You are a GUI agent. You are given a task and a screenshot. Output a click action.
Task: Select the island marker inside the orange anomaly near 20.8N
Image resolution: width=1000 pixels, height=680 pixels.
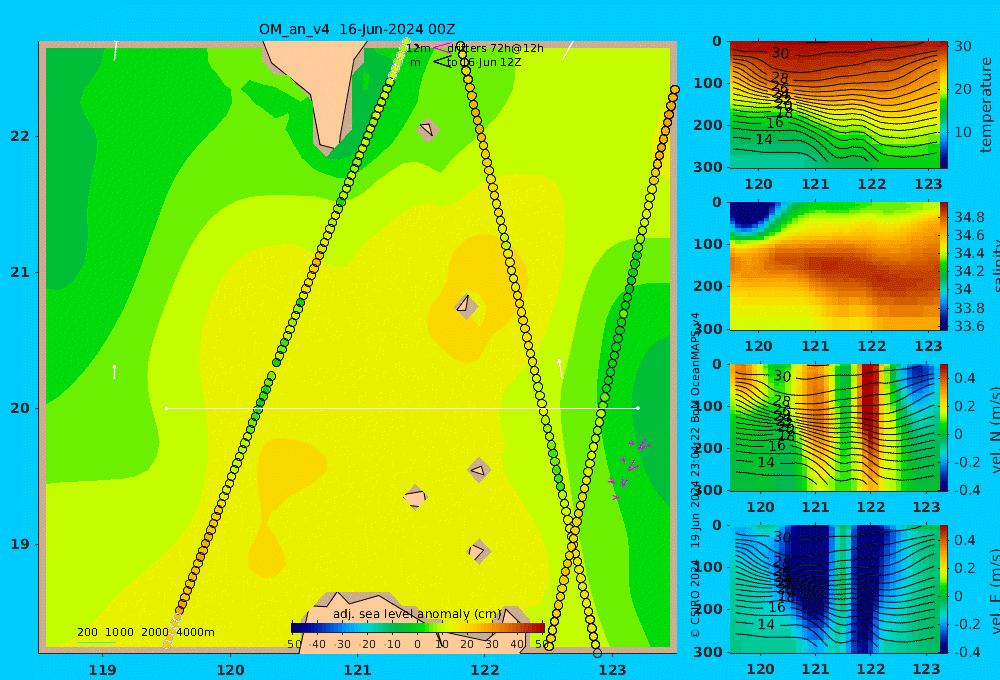click(x=466, y=306)
